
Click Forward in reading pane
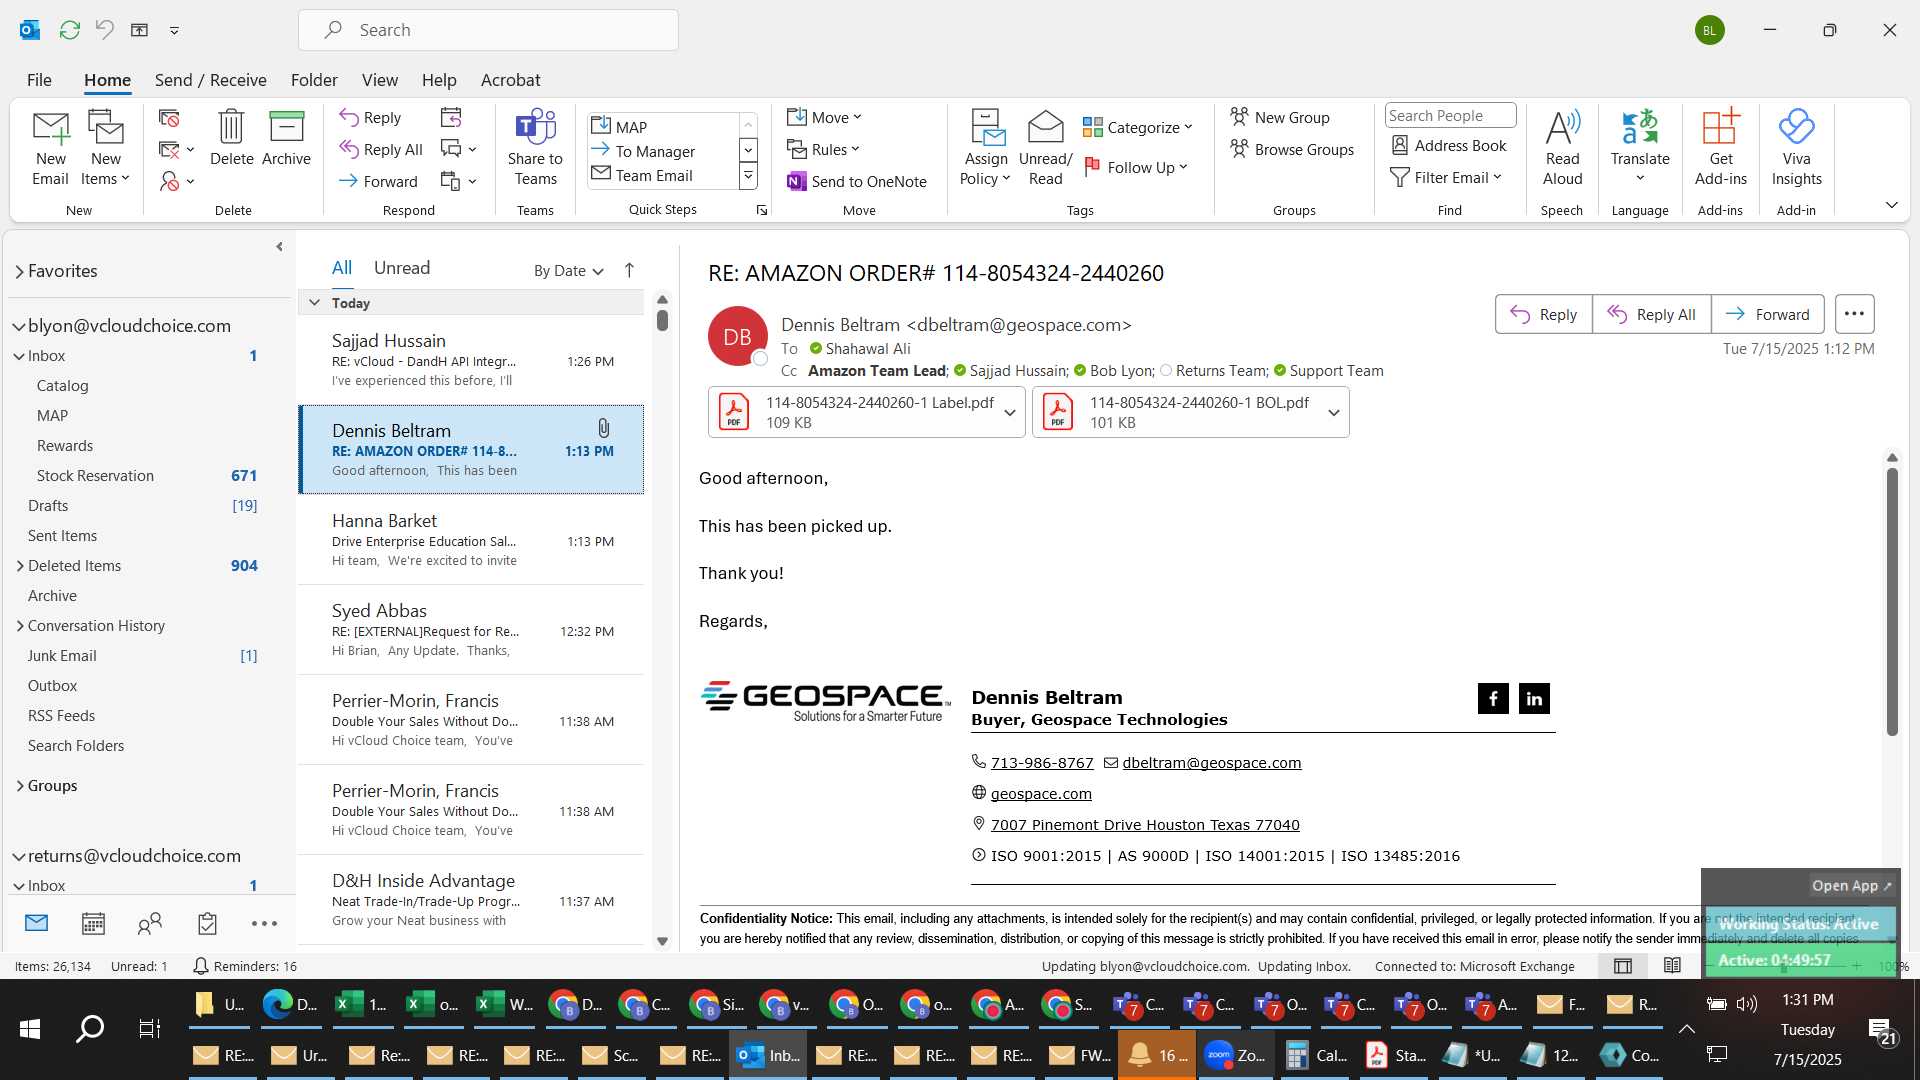[x=1767, y=314]
